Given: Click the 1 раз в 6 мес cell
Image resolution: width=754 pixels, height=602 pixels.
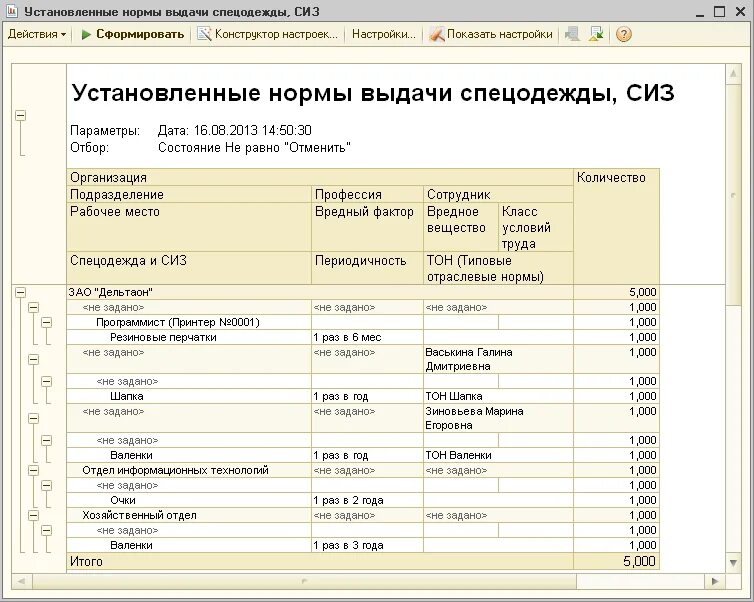Looking at the screenshot, I should pyautogui.click(x=367, y=337).
